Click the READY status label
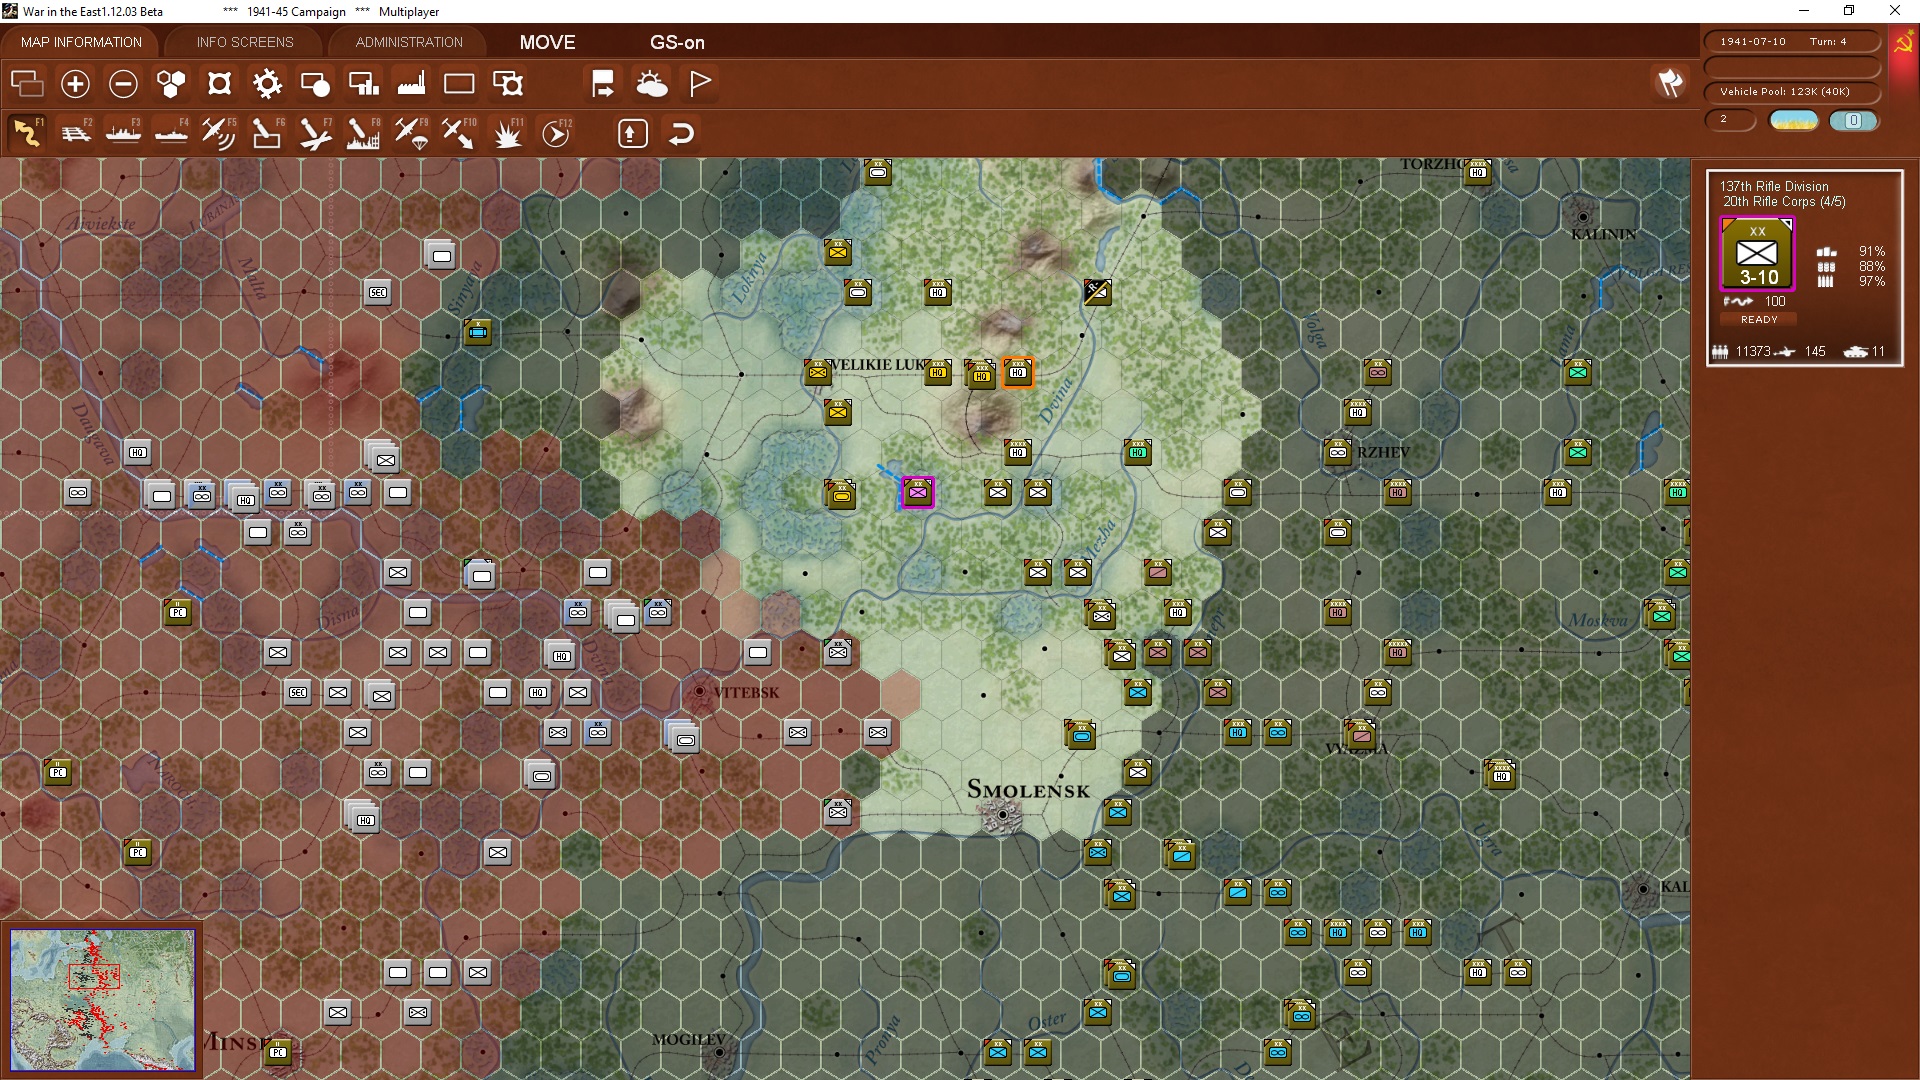The height and width of the screenshot is (1080, 1920). tap(1759, 319)
